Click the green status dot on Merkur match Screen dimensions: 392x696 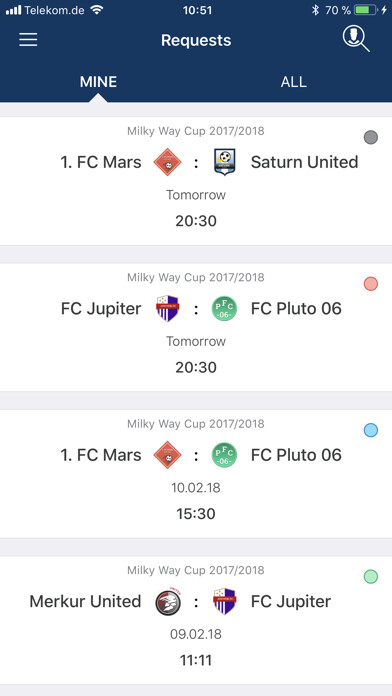(371, 577)
